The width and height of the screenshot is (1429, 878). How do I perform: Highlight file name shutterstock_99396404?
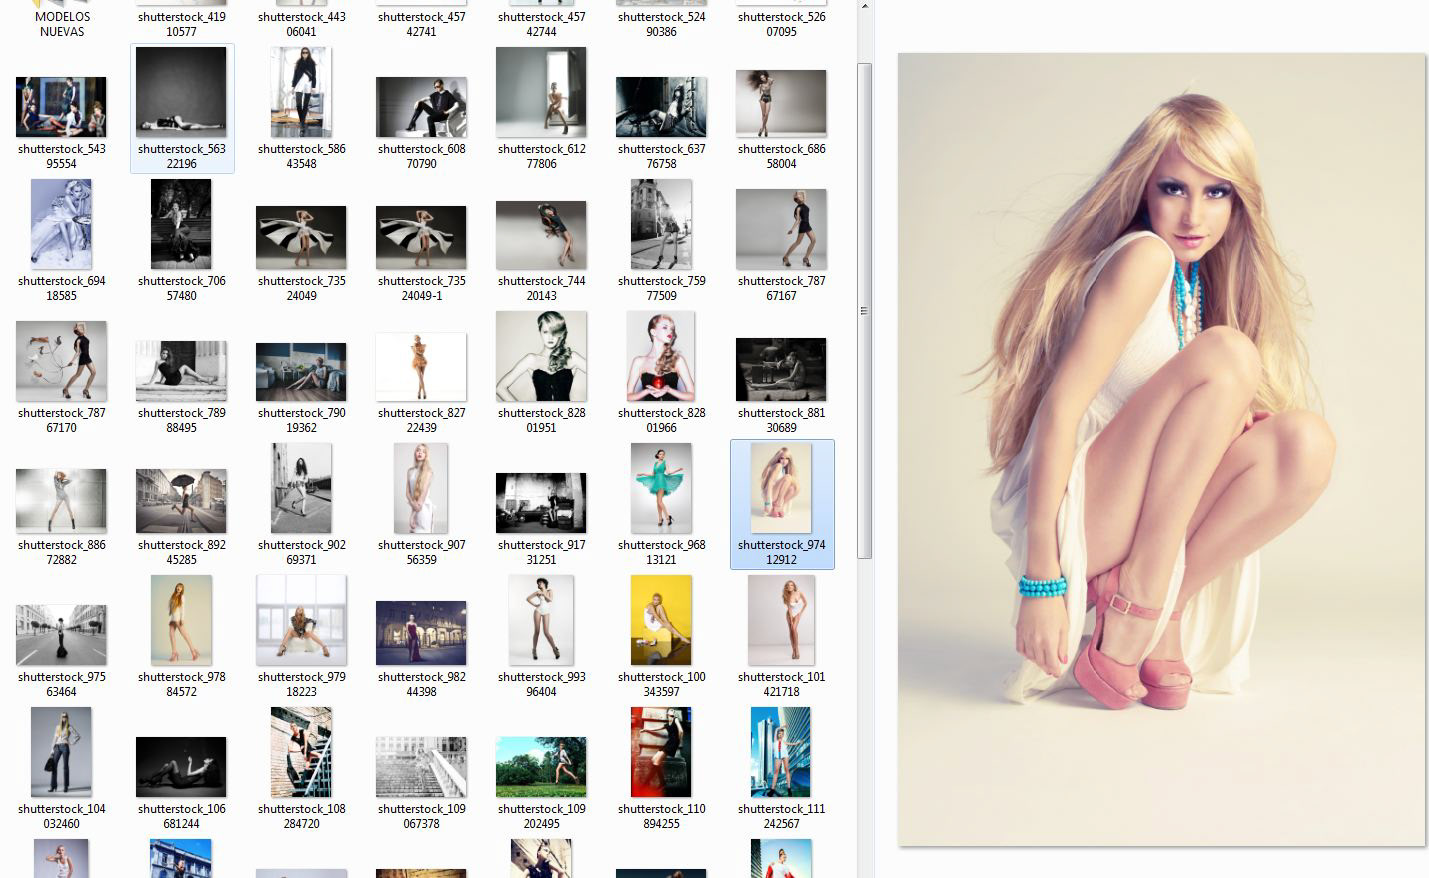pos(541,684)
